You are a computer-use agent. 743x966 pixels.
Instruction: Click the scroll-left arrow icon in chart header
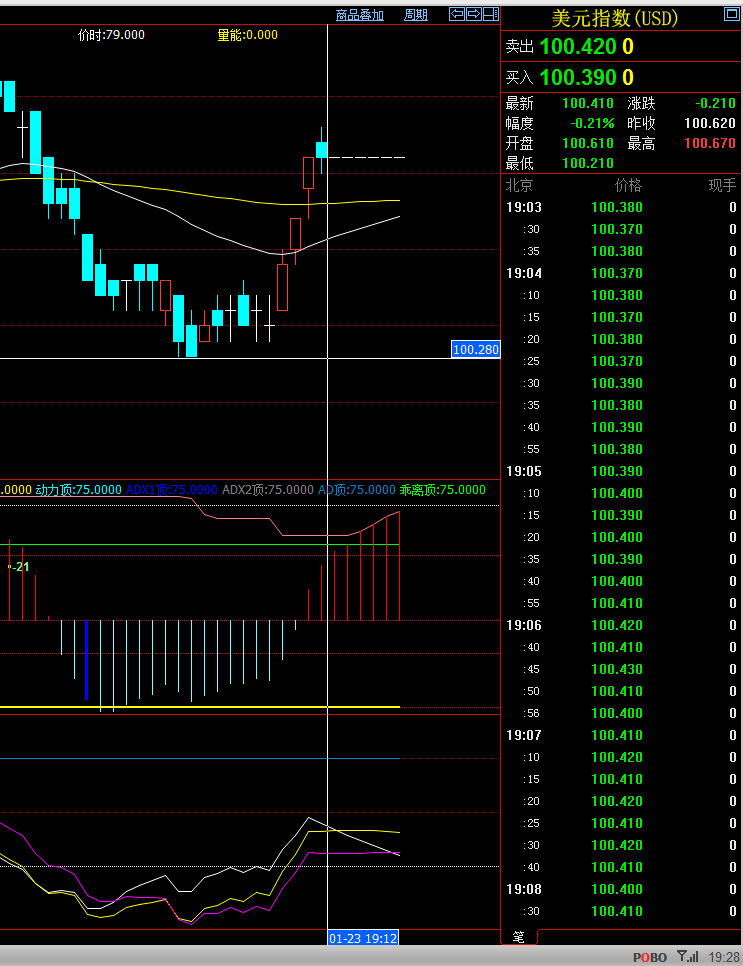tap(457, 14)
